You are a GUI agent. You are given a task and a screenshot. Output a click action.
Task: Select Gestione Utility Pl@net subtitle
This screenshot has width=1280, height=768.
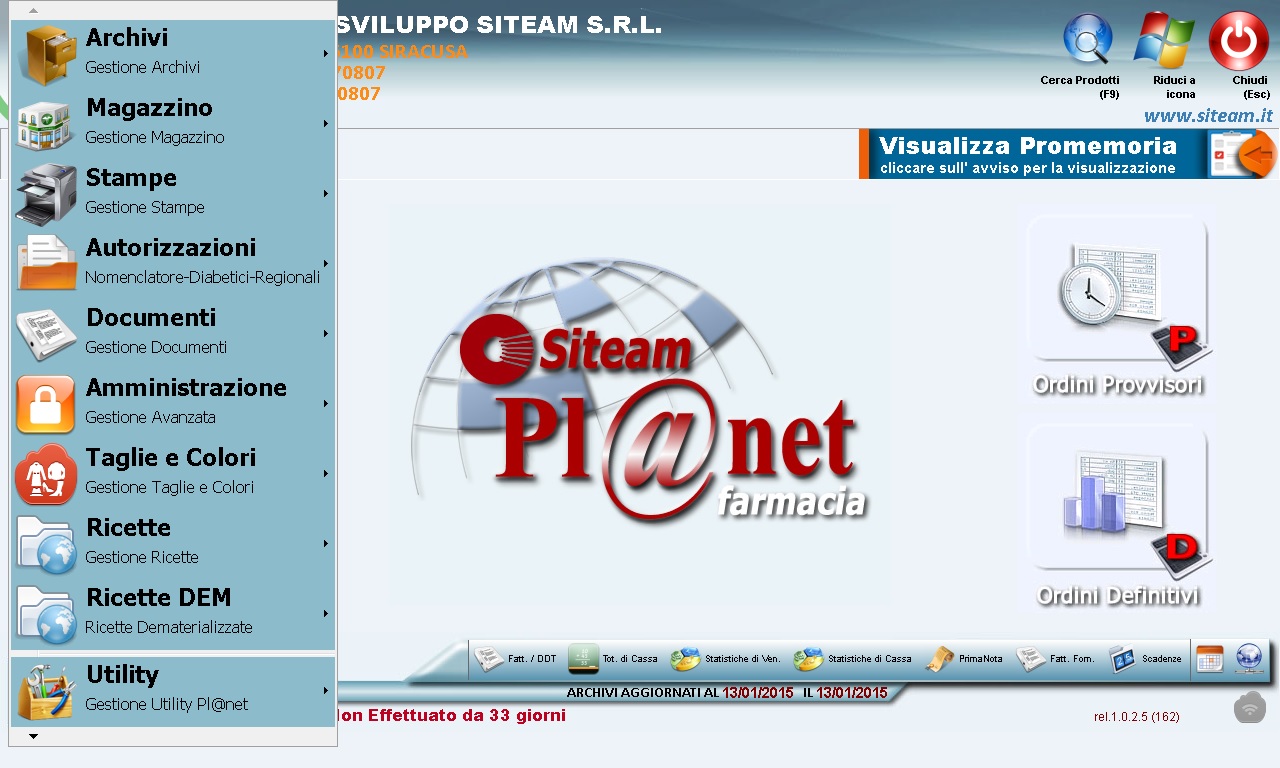click(x=167, y=704)
